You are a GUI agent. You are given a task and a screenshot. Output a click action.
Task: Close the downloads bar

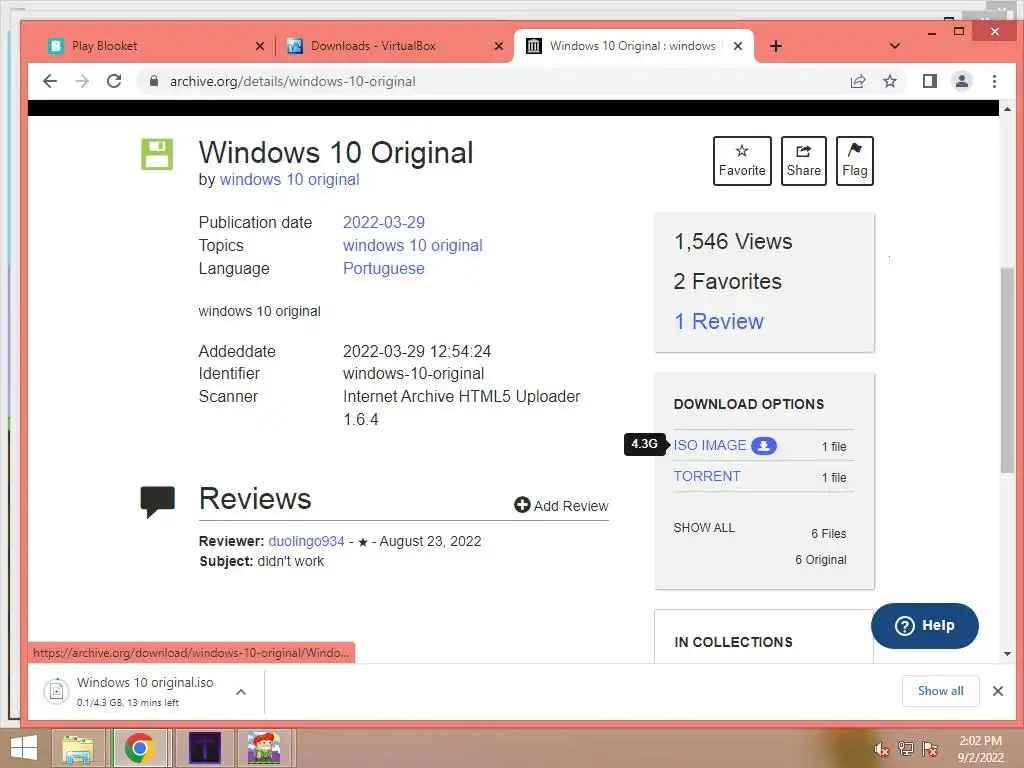coord(997,691)
